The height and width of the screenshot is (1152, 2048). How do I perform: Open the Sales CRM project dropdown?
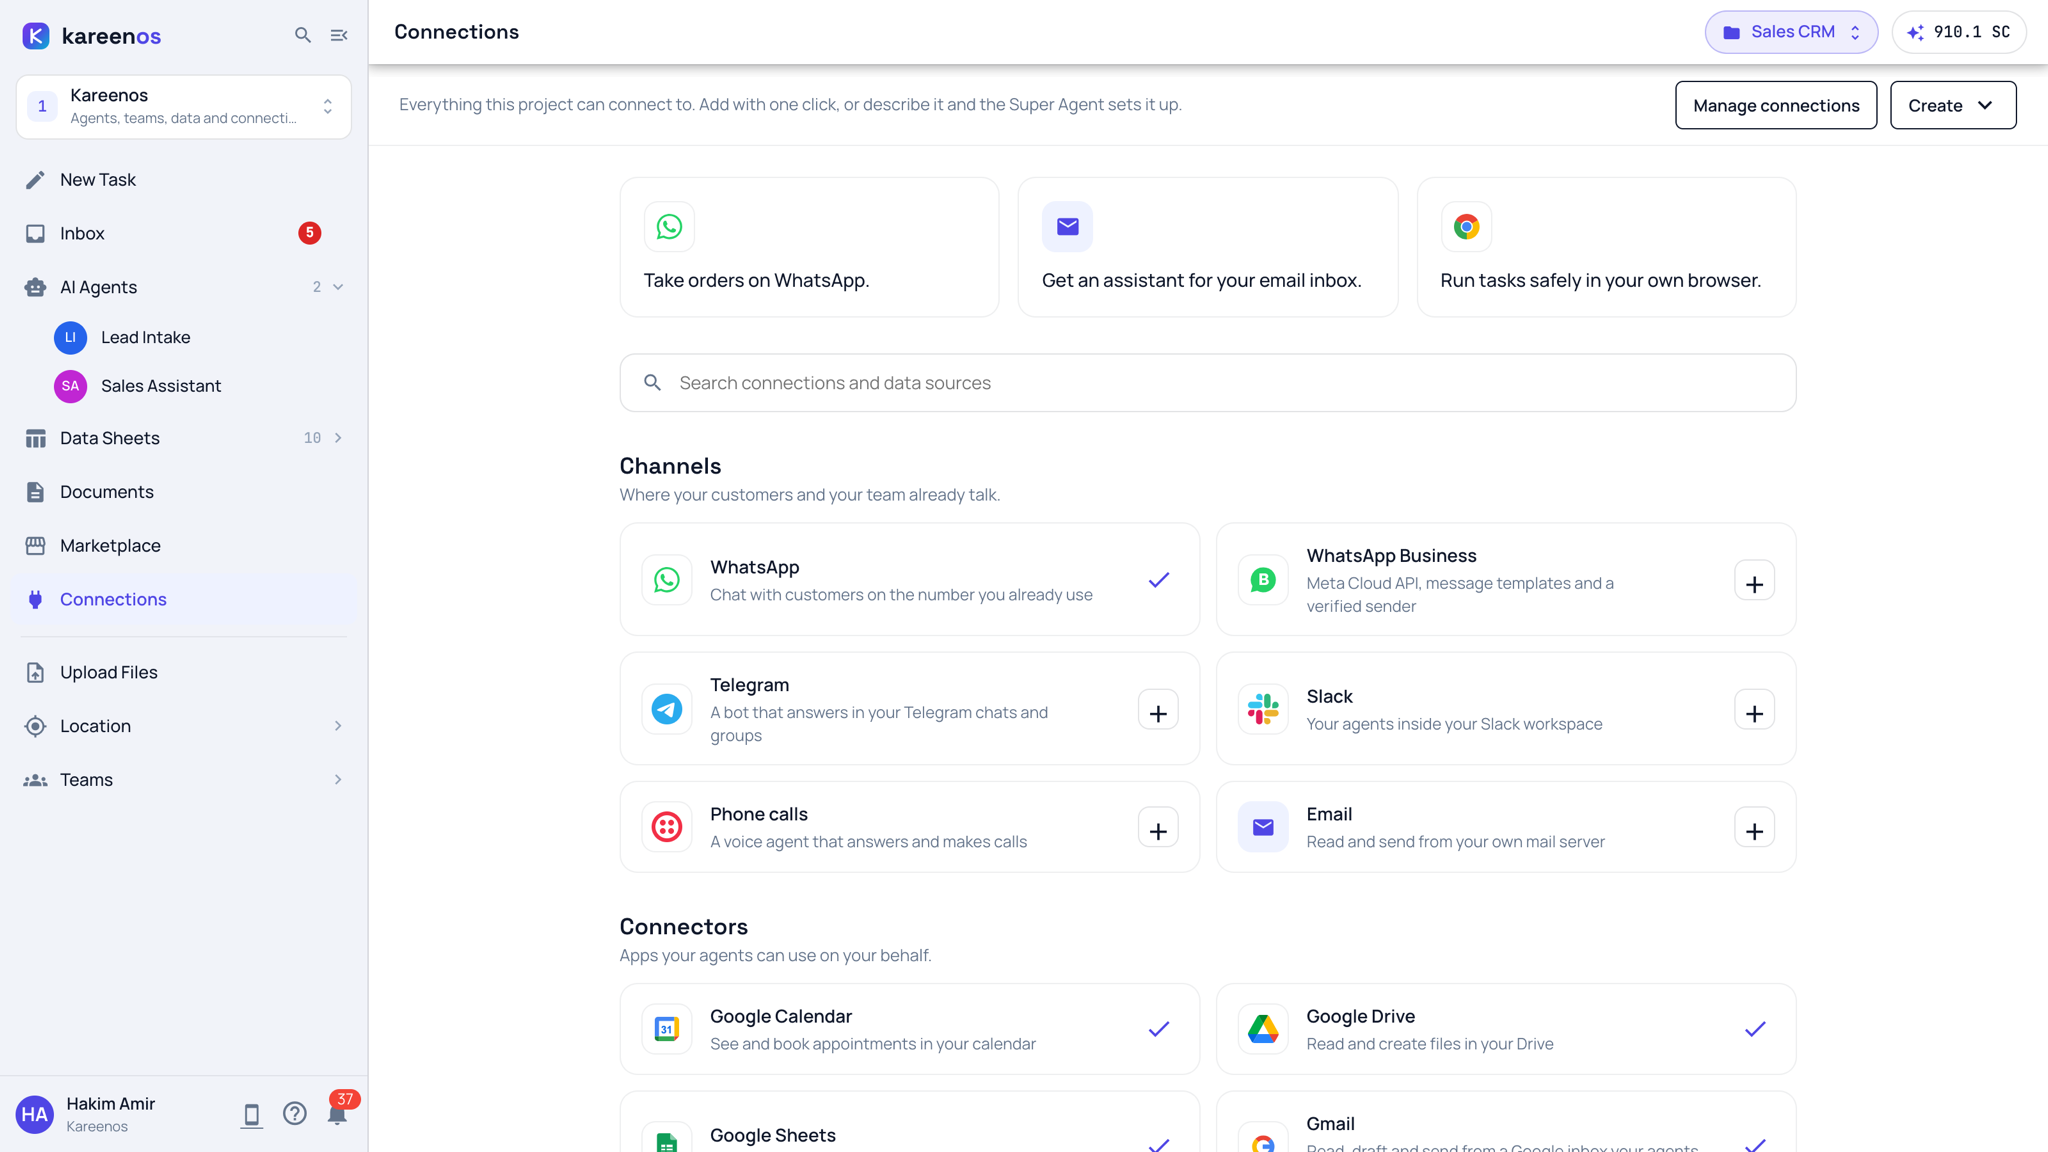pyautogui.click(x=1791, y=32)
